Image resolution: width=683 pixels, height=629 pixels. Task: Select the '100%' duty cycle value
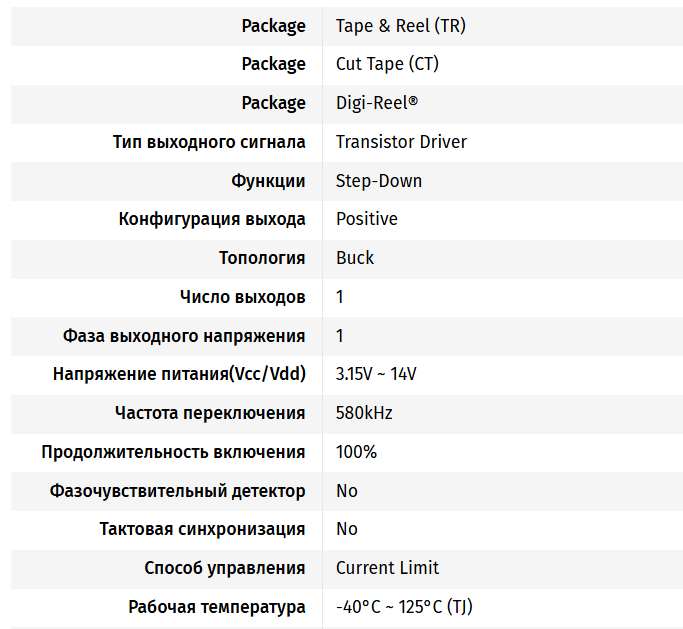(356, 452)
